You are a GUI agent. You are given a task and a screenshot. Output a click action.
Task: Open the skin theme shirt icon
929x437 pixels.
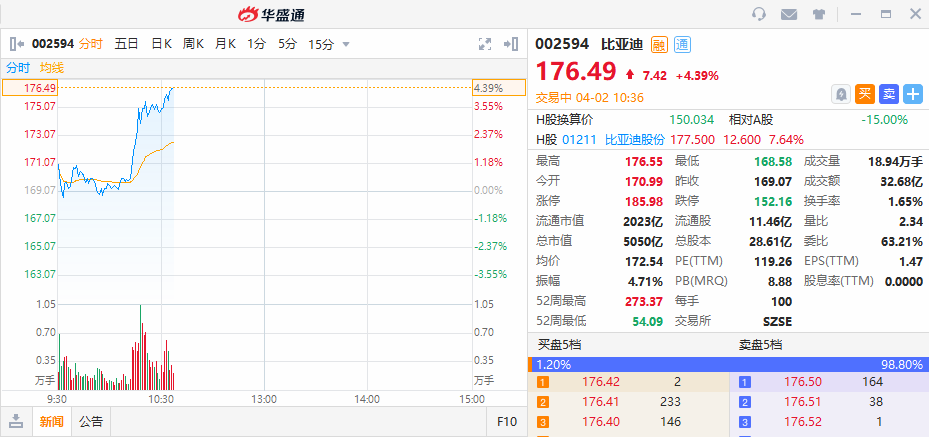tap(819, 14)
